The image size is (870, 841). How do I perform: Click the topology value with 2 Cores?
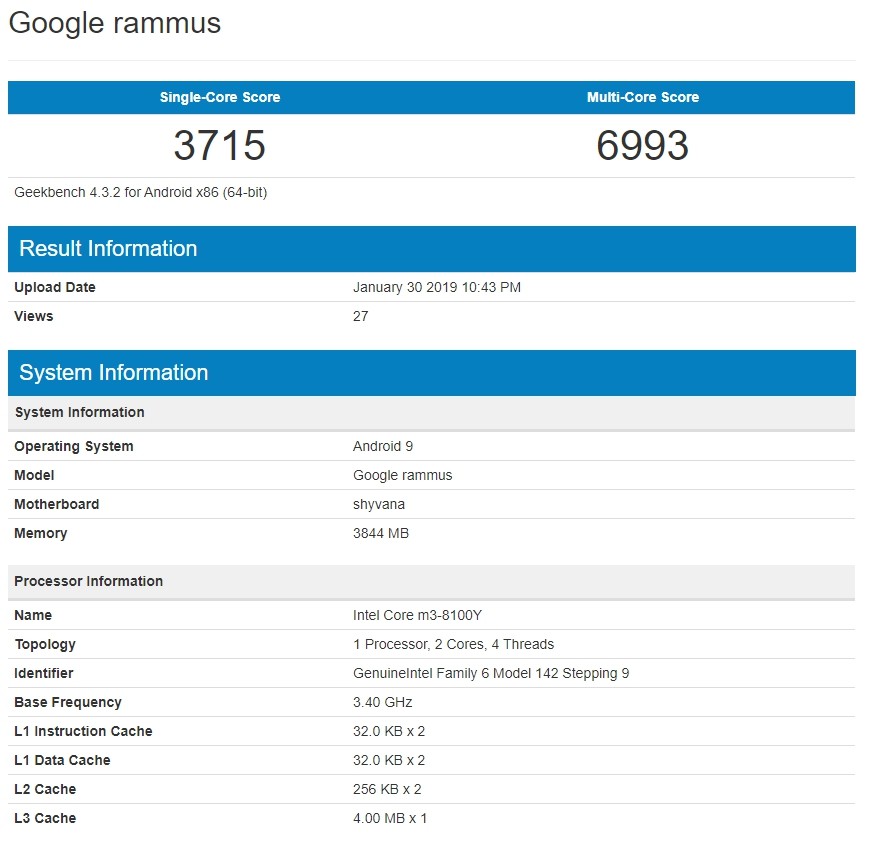[453, 644]
